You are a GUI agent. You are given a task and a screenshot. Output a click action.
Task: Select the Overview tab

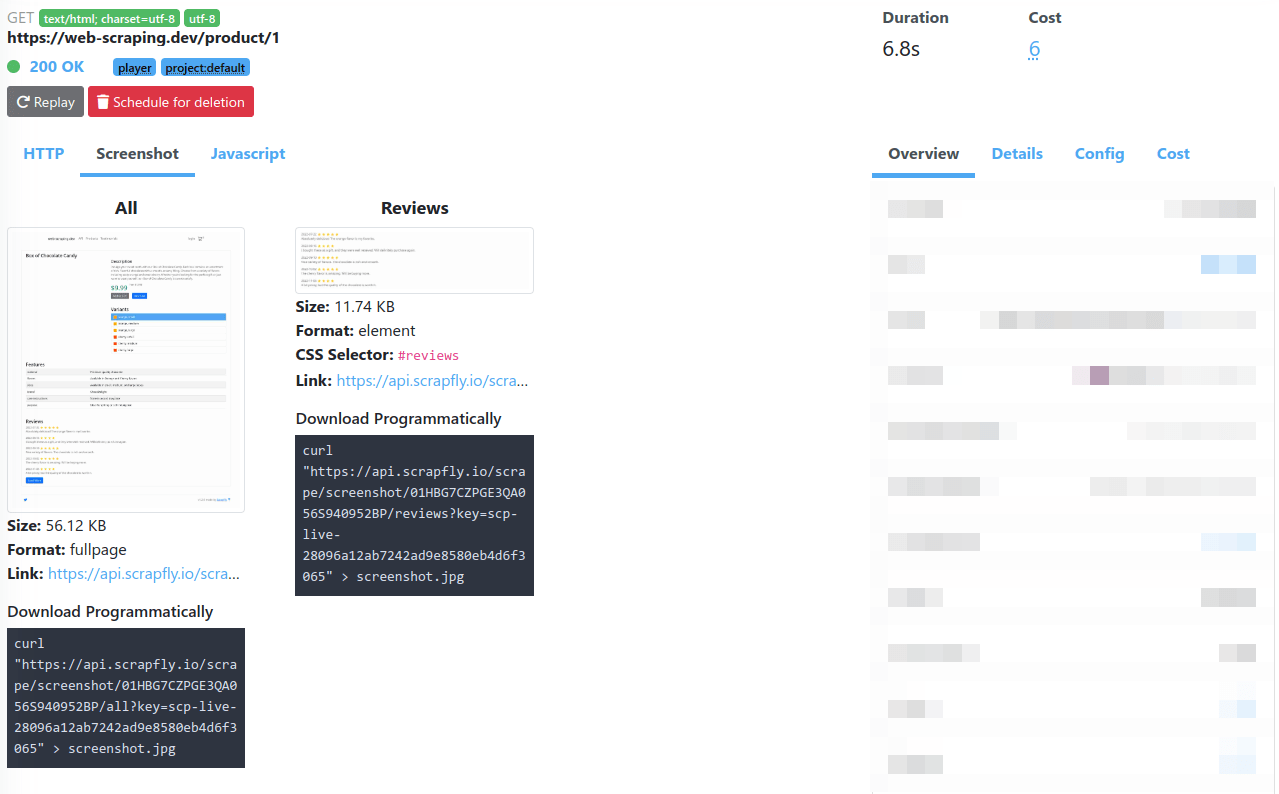point(922,154)
